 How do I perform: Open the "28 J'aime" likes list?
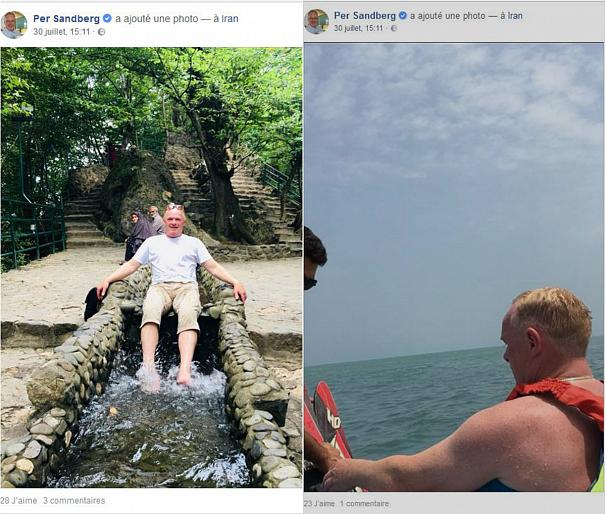coord(18,500)
